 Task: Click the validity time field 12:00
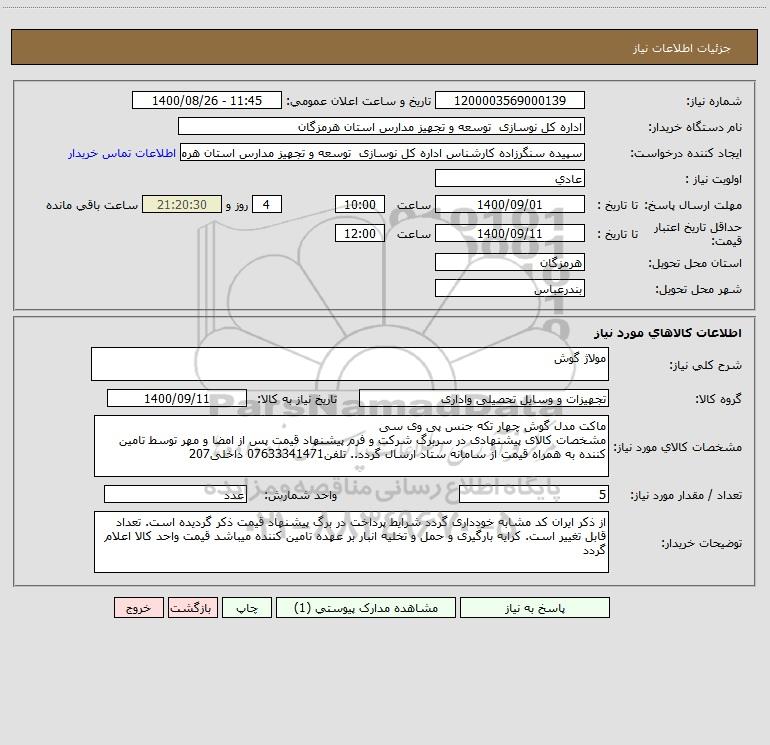pos(359,233)
